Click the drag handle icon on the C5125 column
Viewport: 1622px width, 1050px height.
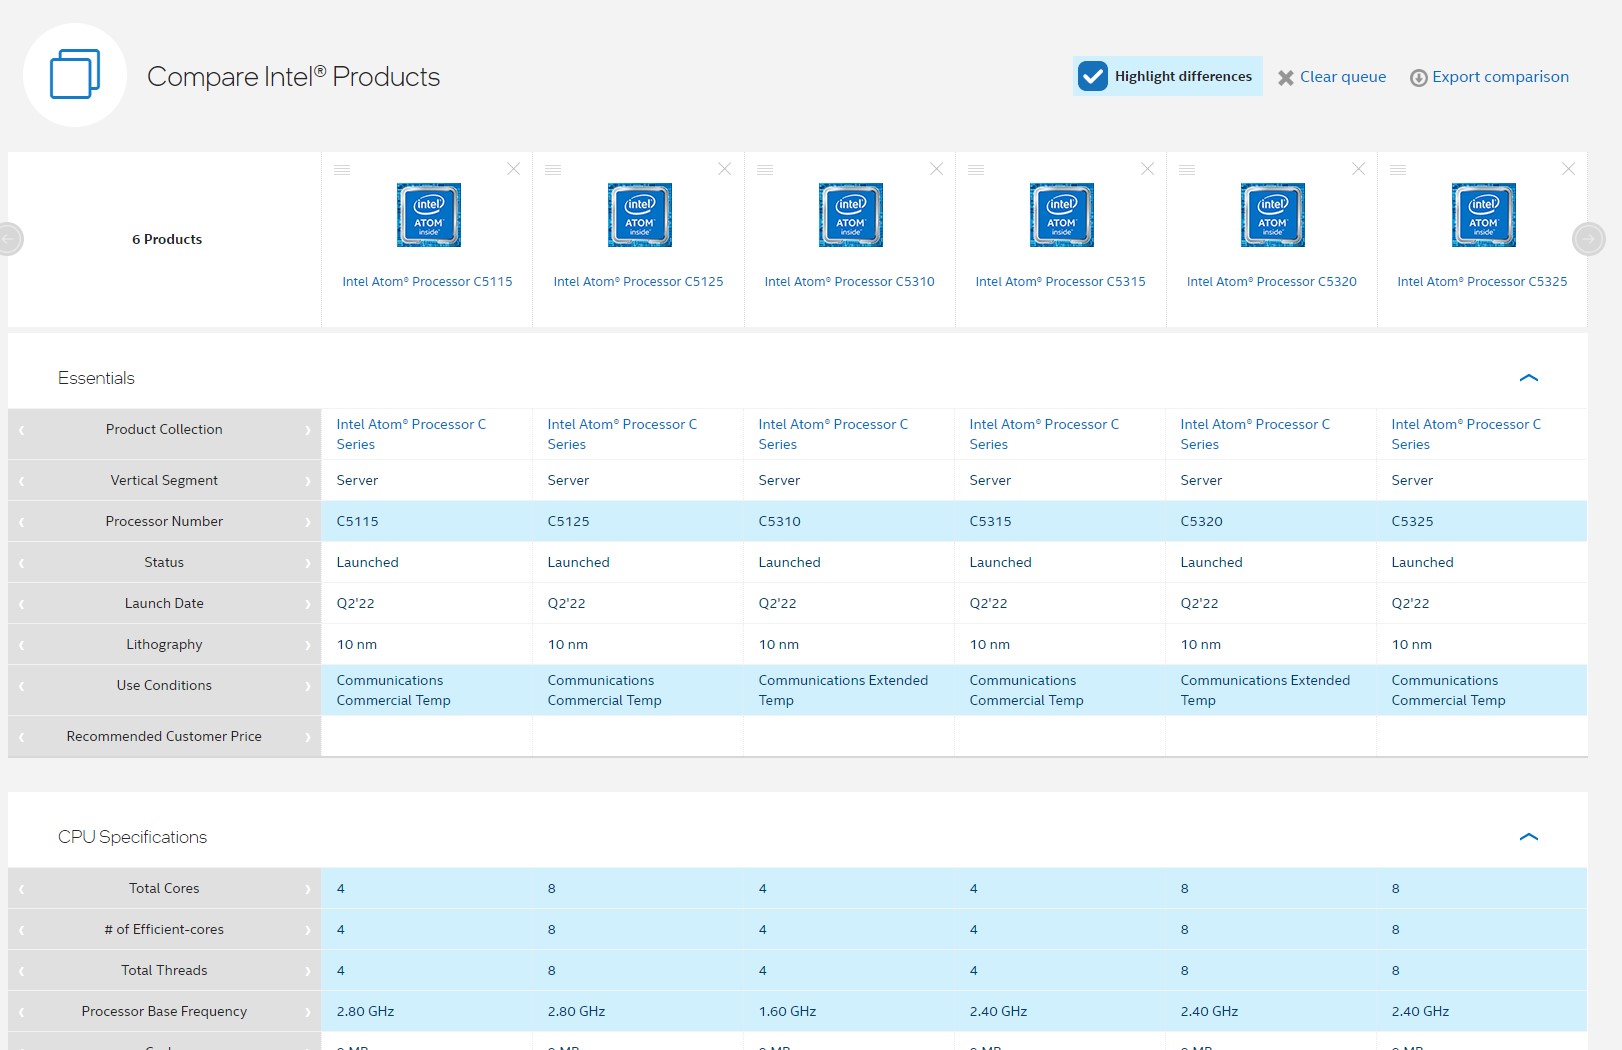(x=553, y=170)
